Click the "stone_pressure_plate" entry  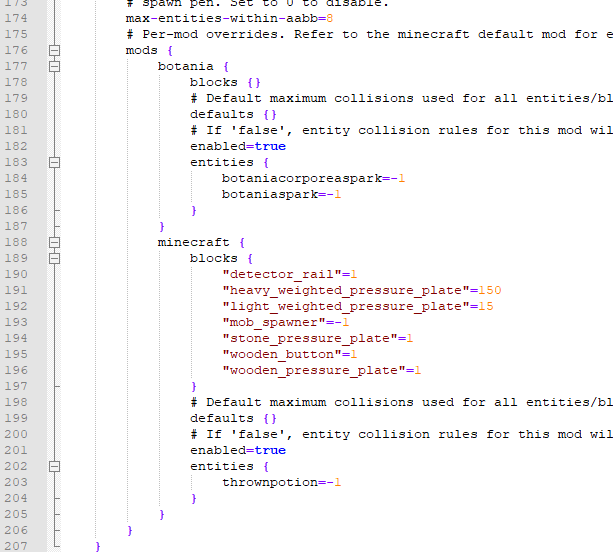pos(317,339)
